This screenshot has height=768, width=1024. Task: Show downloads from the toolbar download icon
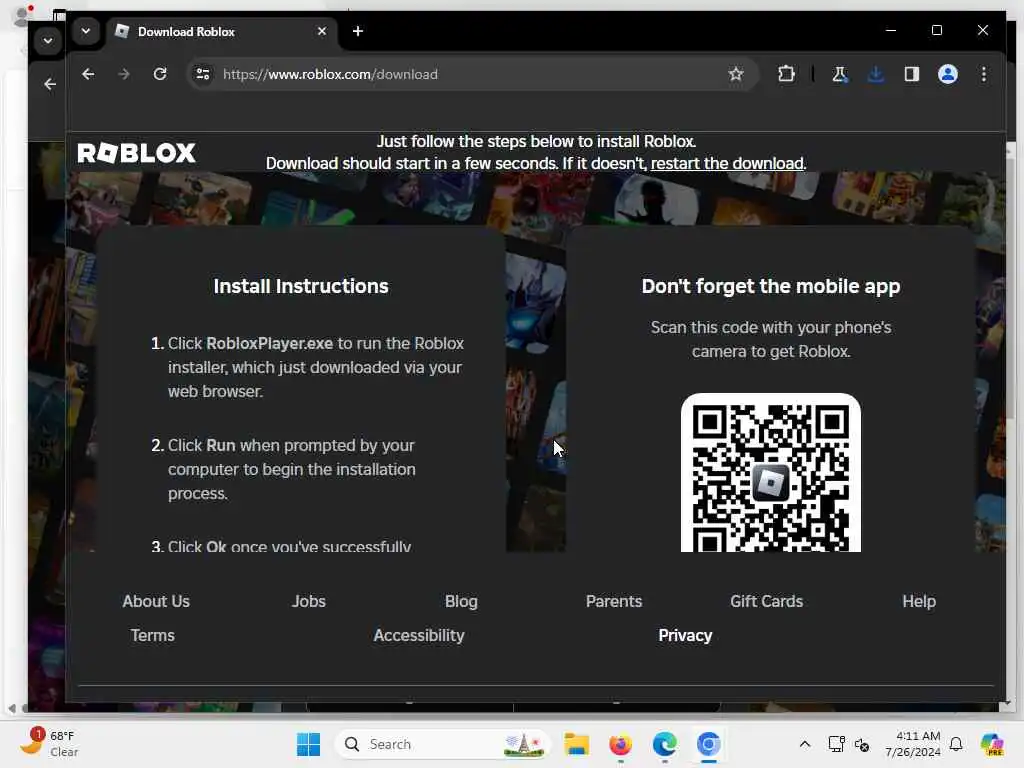[x=876, y=74]
